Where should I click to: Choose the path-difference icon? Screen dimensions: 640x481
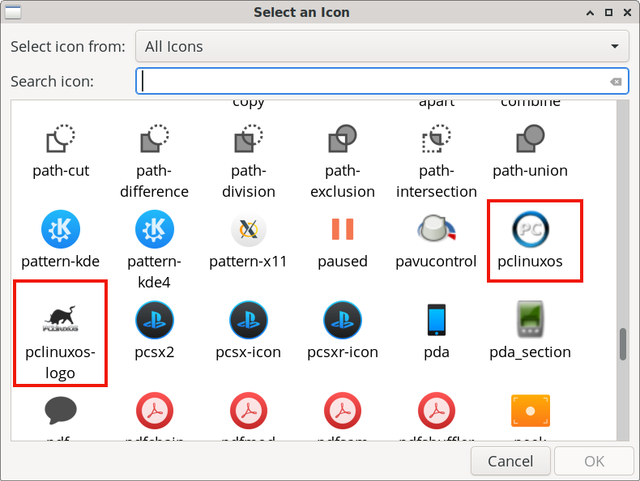pos(154,139)
